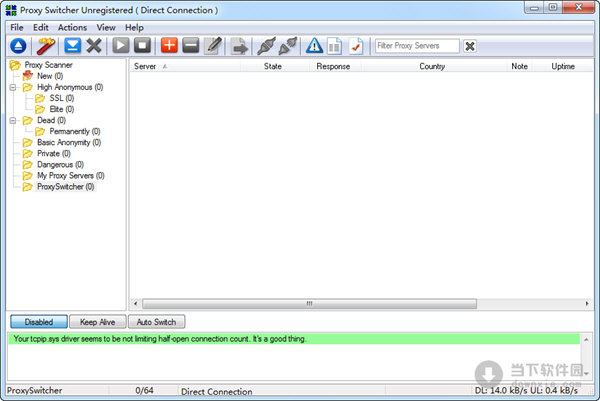This screenshot has width=600, height=401.
Task: Click the ProxySwitcher status bar label
Action: pos(34,391)
